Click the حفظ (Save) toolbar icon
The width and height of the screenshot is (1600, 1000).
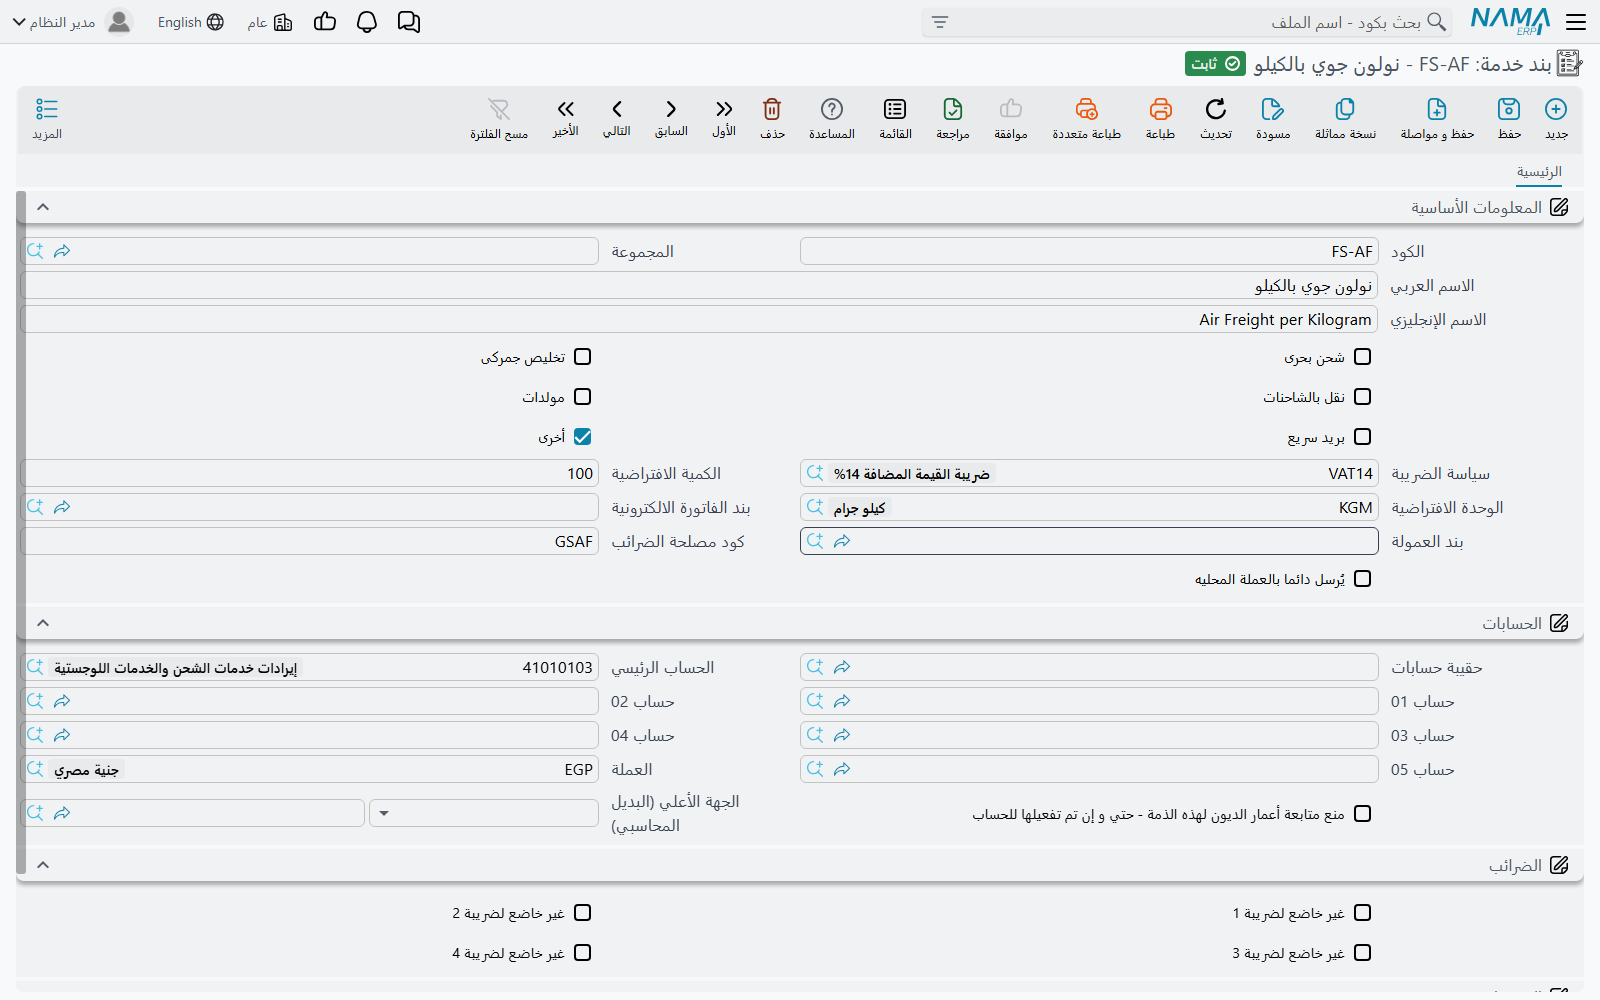click(x=1509, y=109)
